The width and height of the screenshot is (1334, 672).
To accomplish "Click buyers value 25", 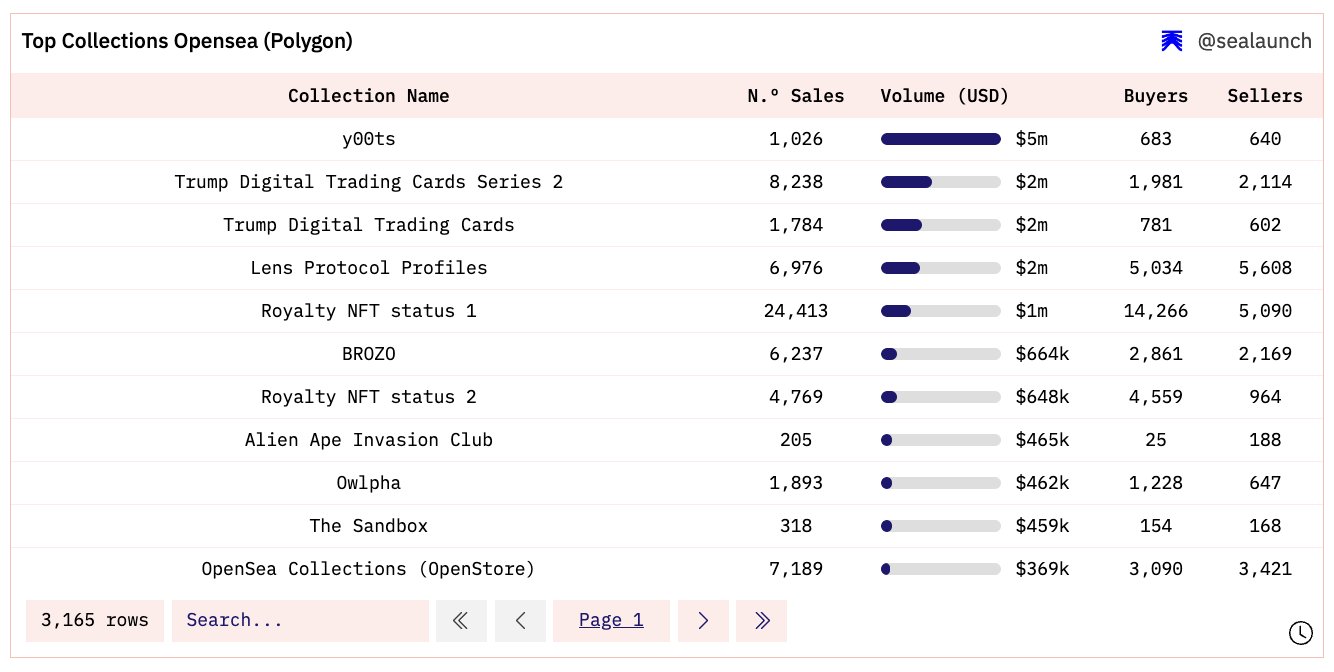I will 1156,440.
